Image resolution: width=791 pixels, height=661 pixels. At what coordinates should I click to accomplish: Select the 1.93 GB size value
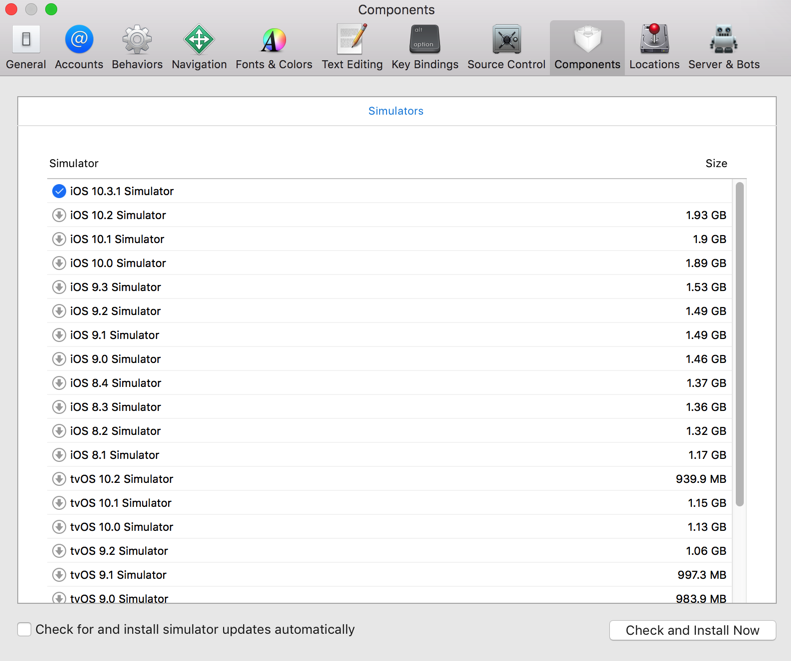706,215
